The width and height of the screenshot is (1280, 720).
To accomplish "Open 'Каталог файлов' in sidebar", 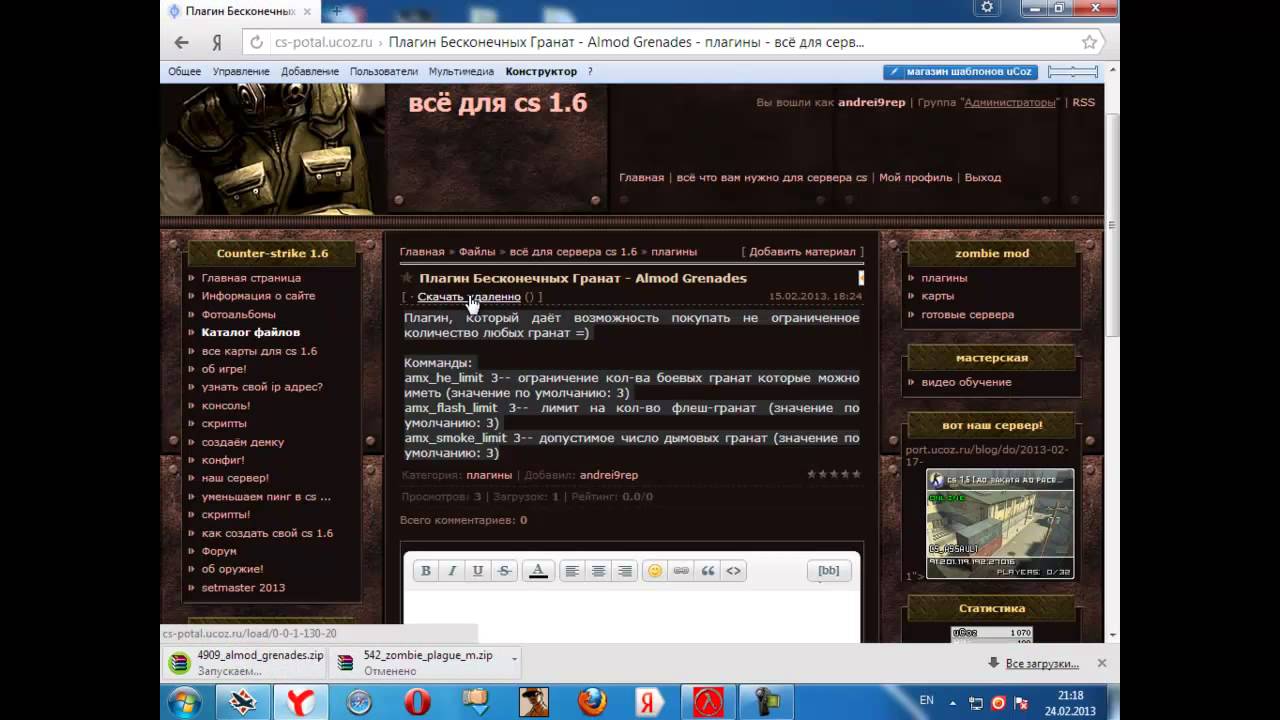I will click(x=251, y=332).
